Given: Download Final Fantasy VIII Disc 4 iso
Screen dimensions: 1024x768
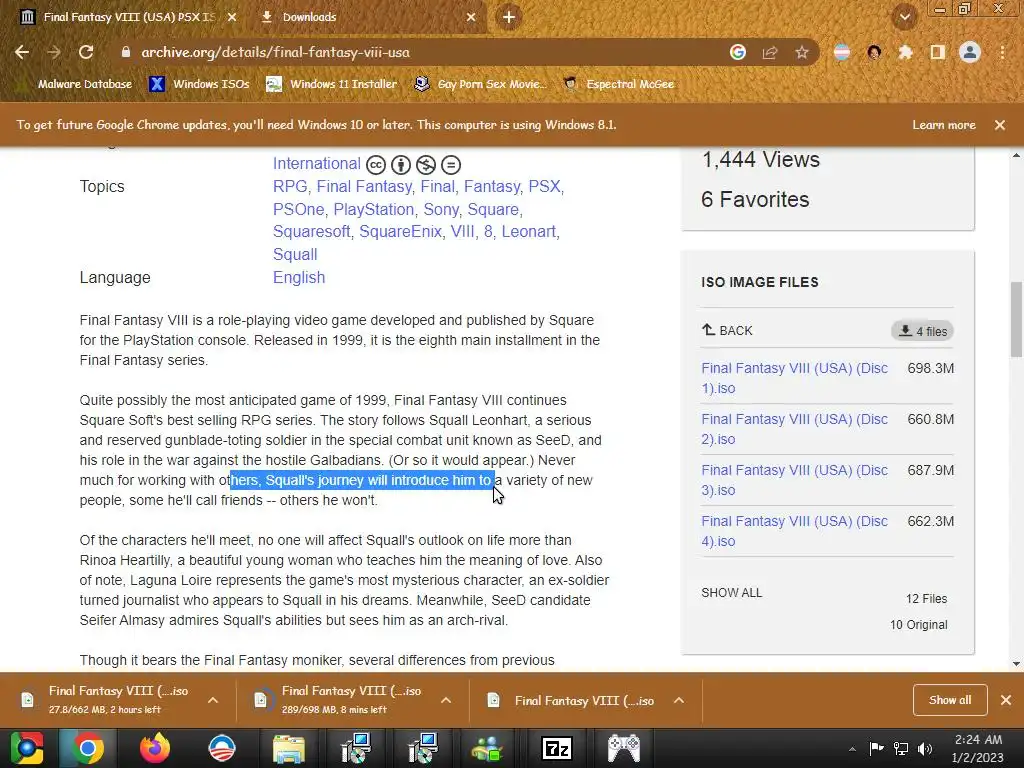Looking at the screenshot, I should 794,531.
